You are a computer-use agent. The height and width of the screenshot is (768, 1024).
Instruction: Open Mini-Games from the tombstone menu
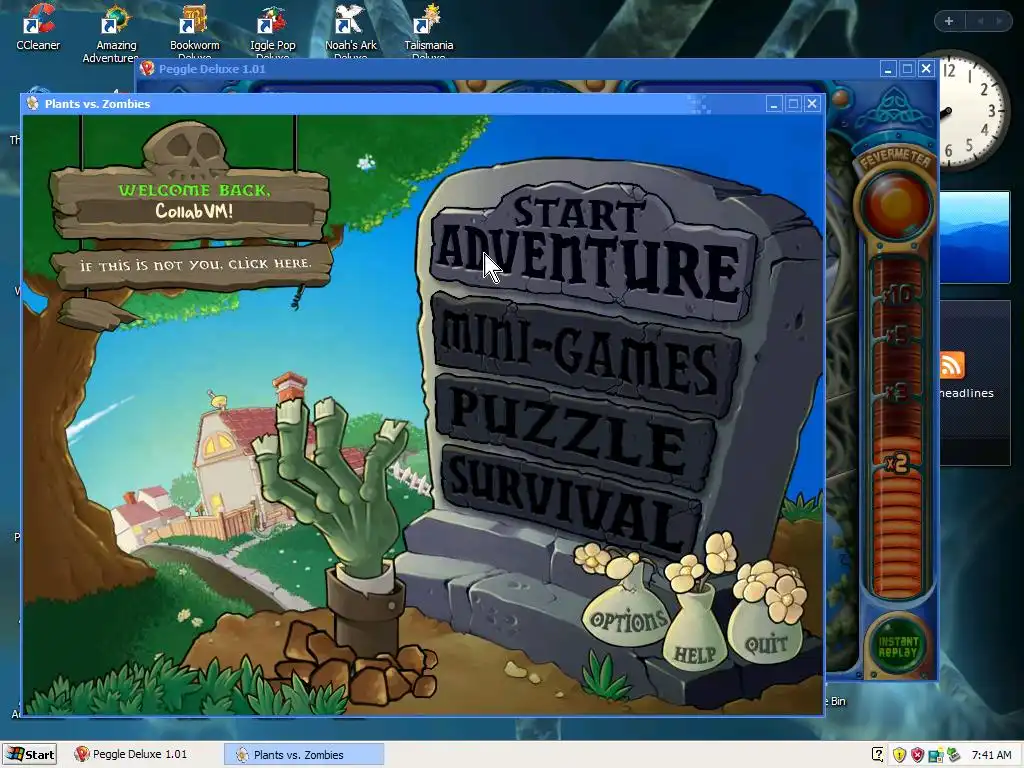tap(584, 353)
